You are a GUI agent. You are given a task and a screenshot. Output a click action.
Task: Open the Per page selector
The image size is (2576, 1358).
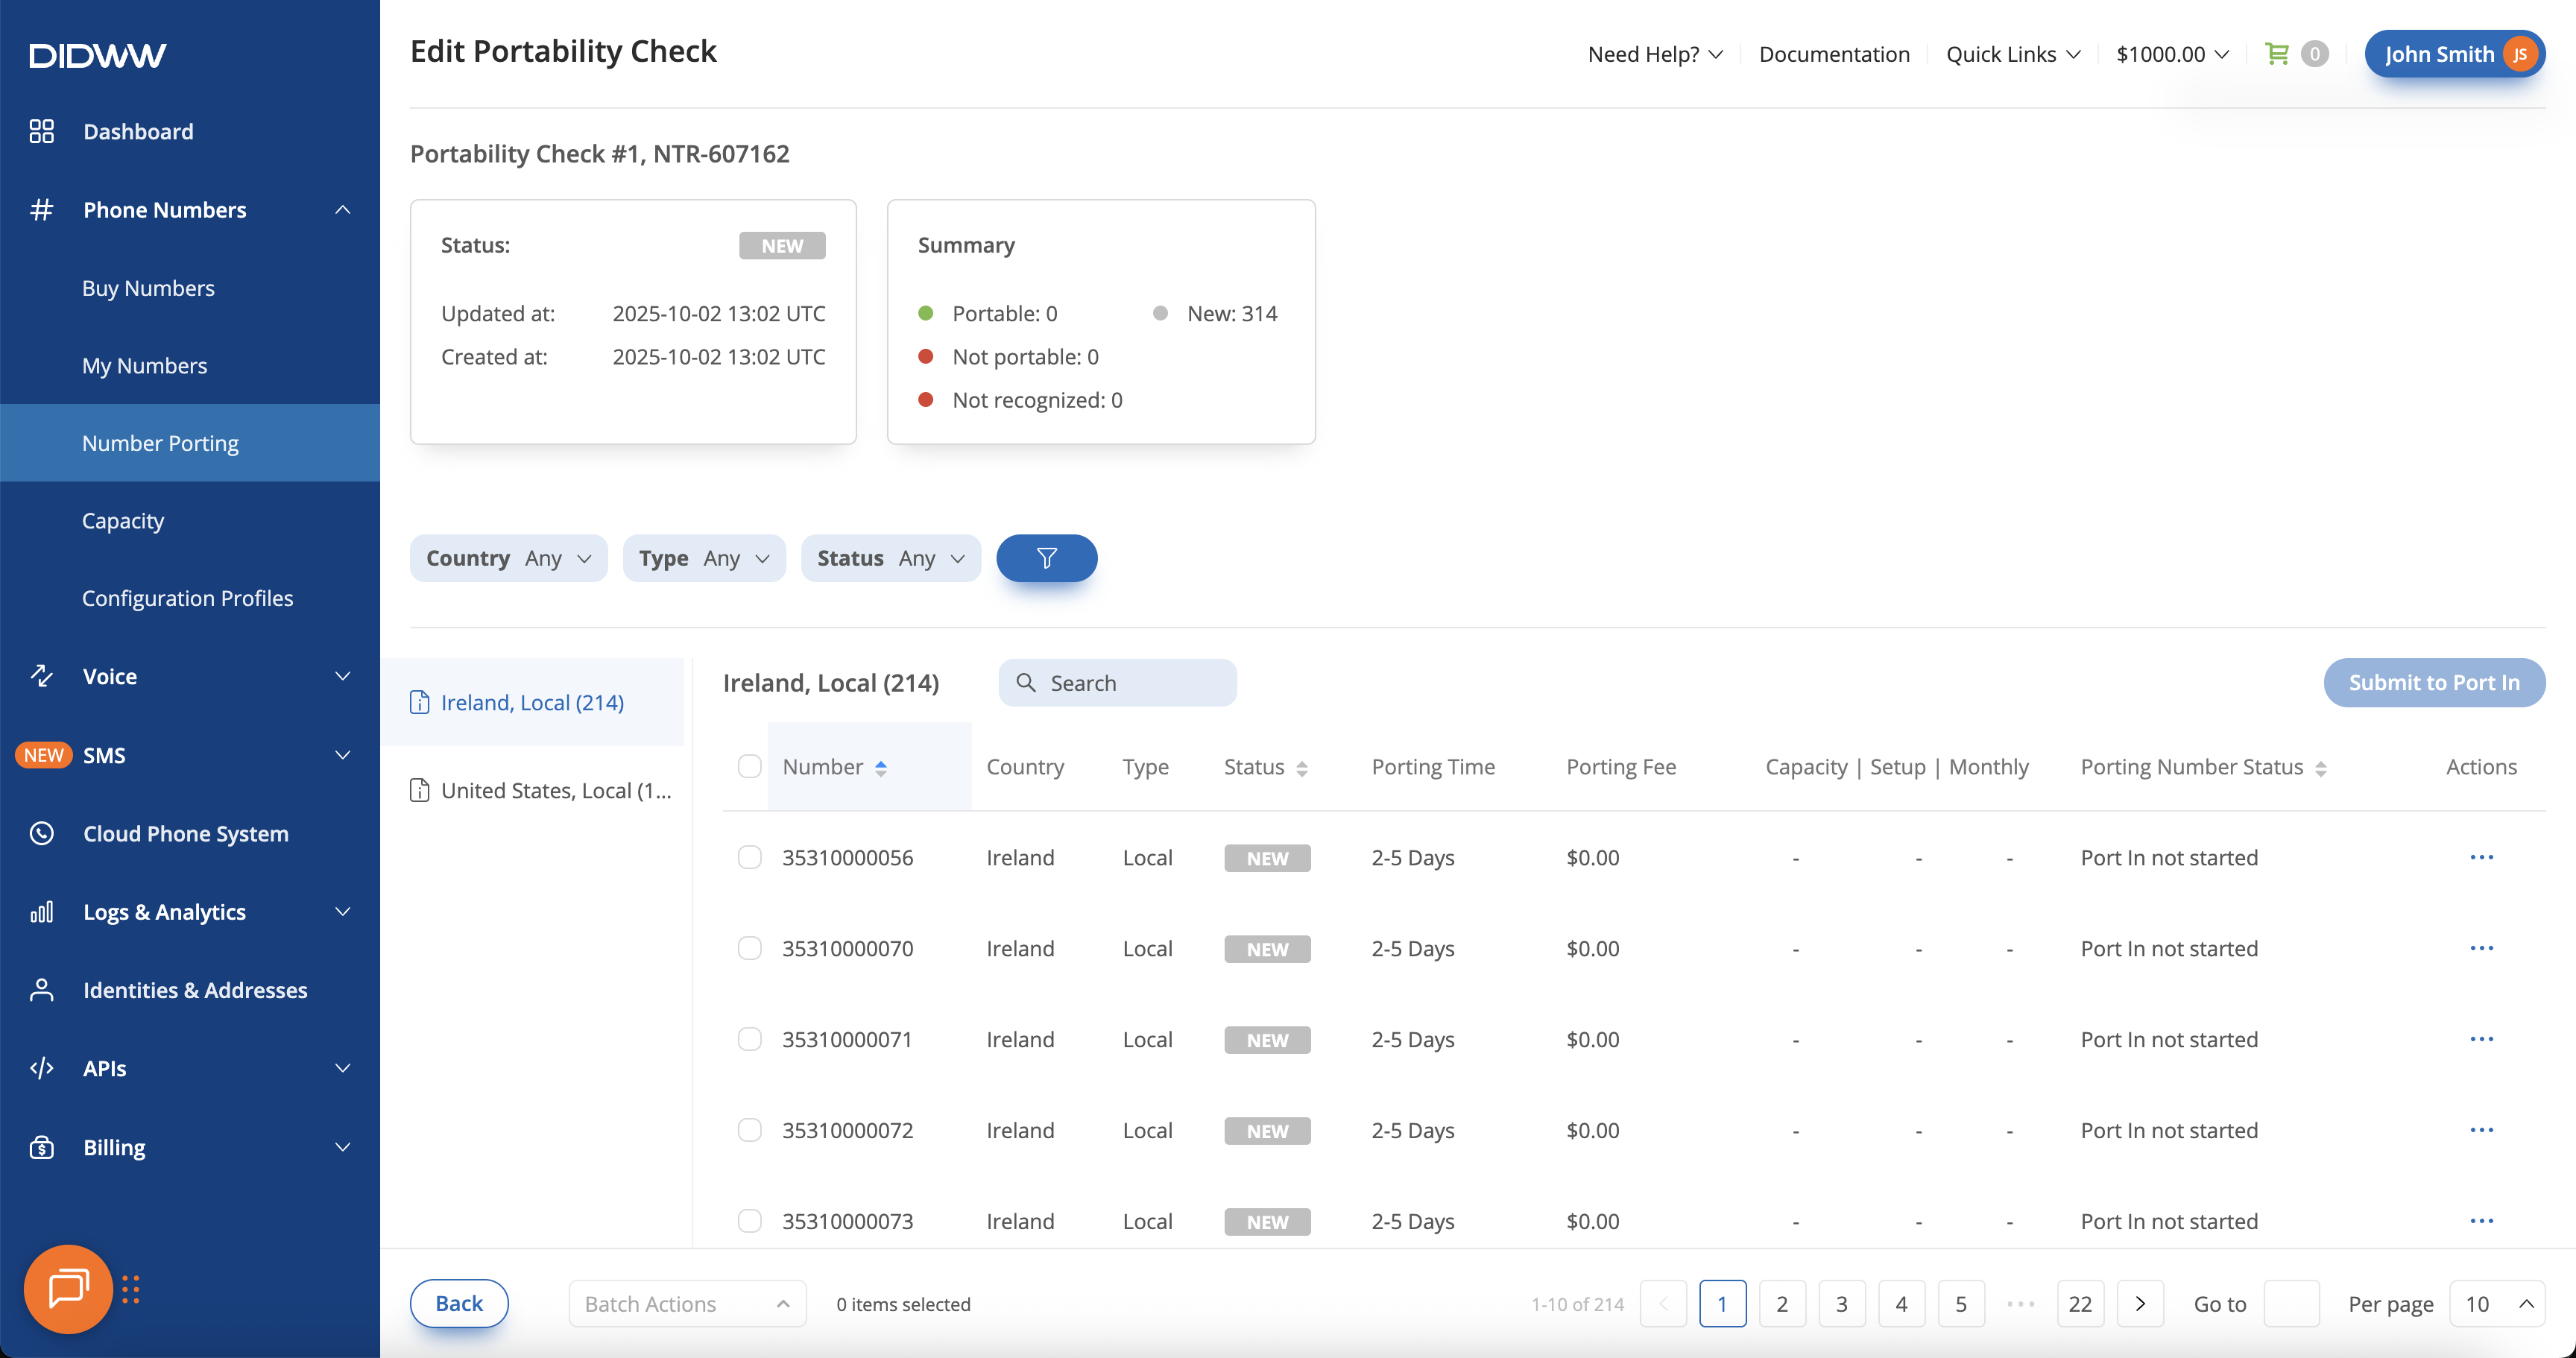(2497, 1303)
